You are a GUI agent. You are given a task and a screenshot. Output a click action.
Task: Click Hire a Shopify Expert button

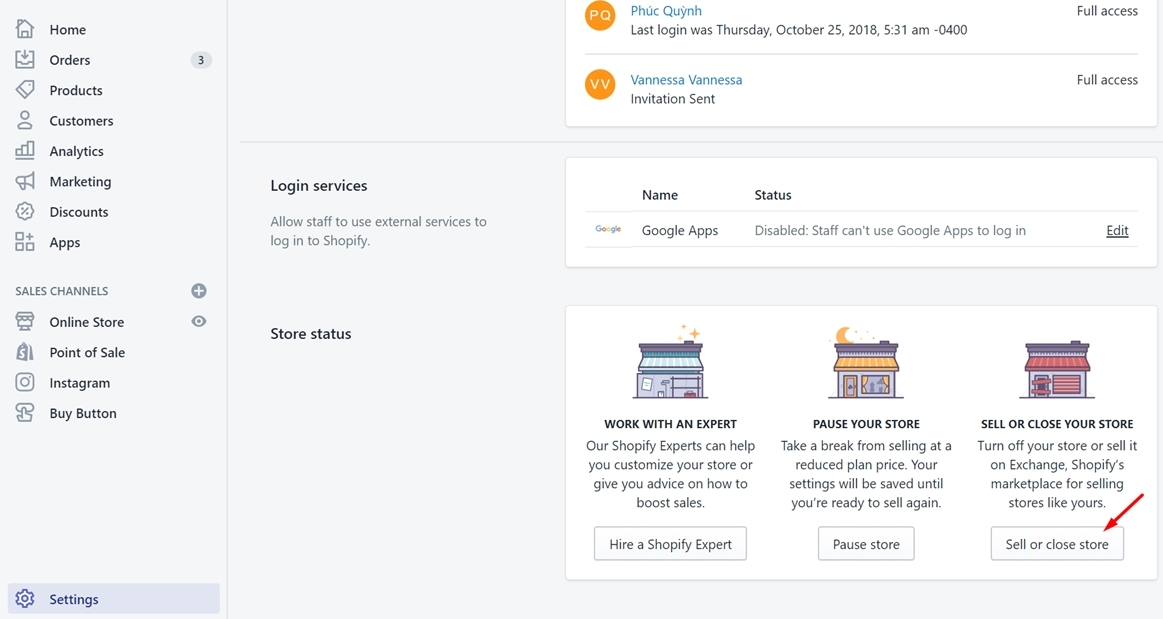(670, 544)
